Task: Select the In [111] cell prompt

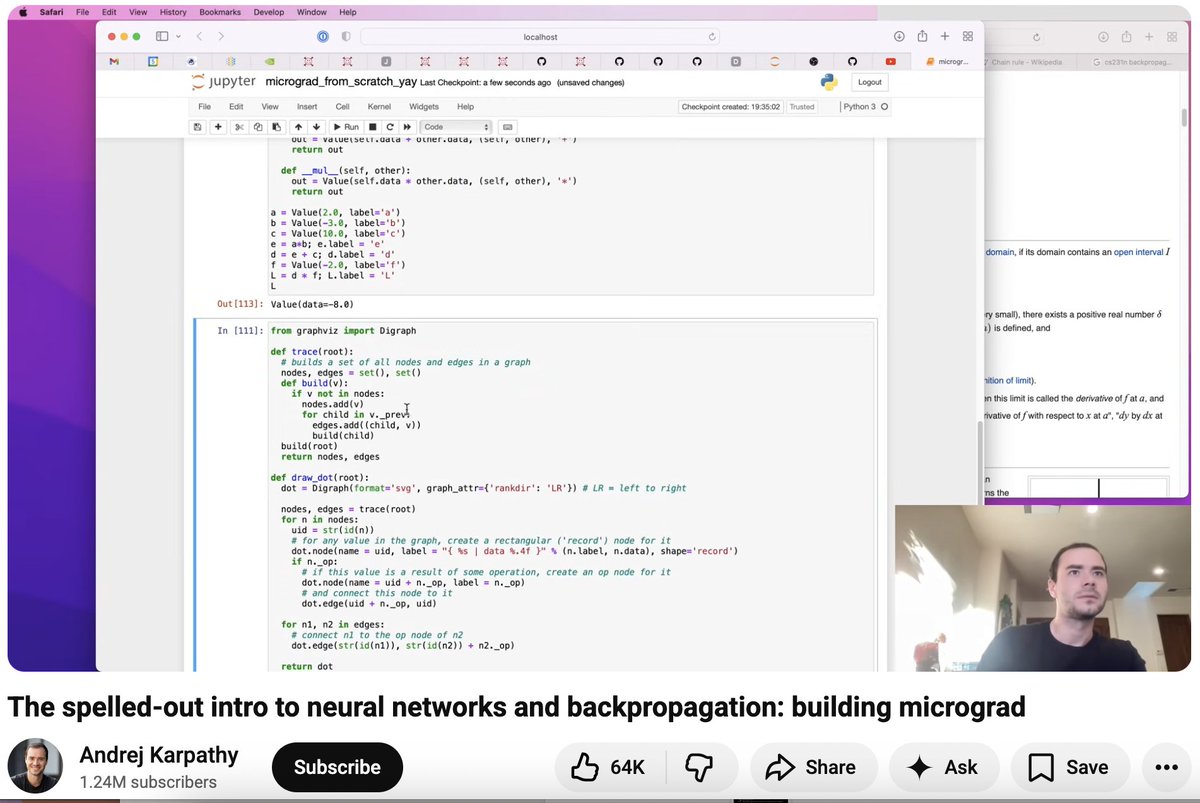Action: click(x=240, y=330)
